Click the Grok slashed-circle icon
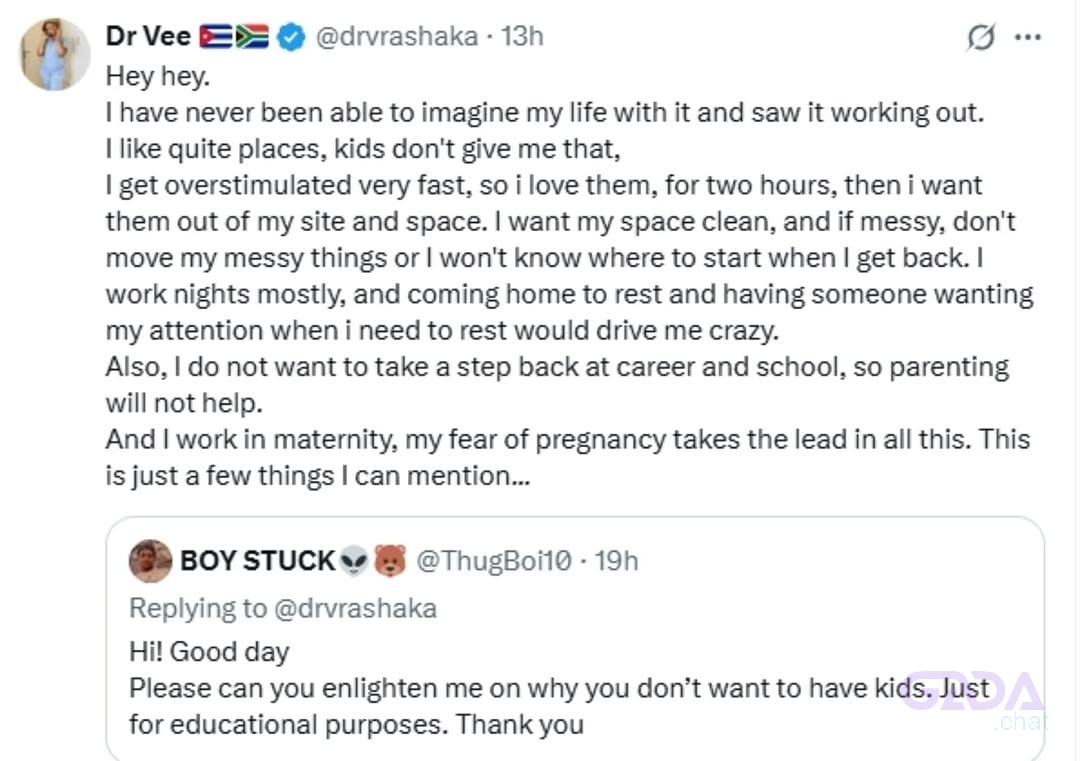 [980, 37]
